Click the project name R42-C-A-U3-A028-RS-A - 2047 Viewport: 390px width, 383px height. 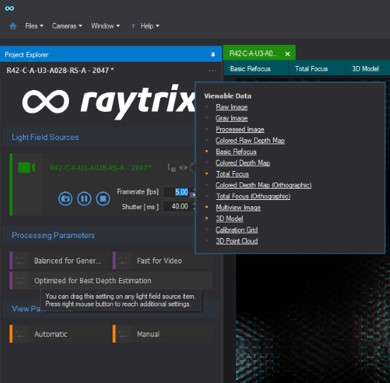tap(60, 70)
